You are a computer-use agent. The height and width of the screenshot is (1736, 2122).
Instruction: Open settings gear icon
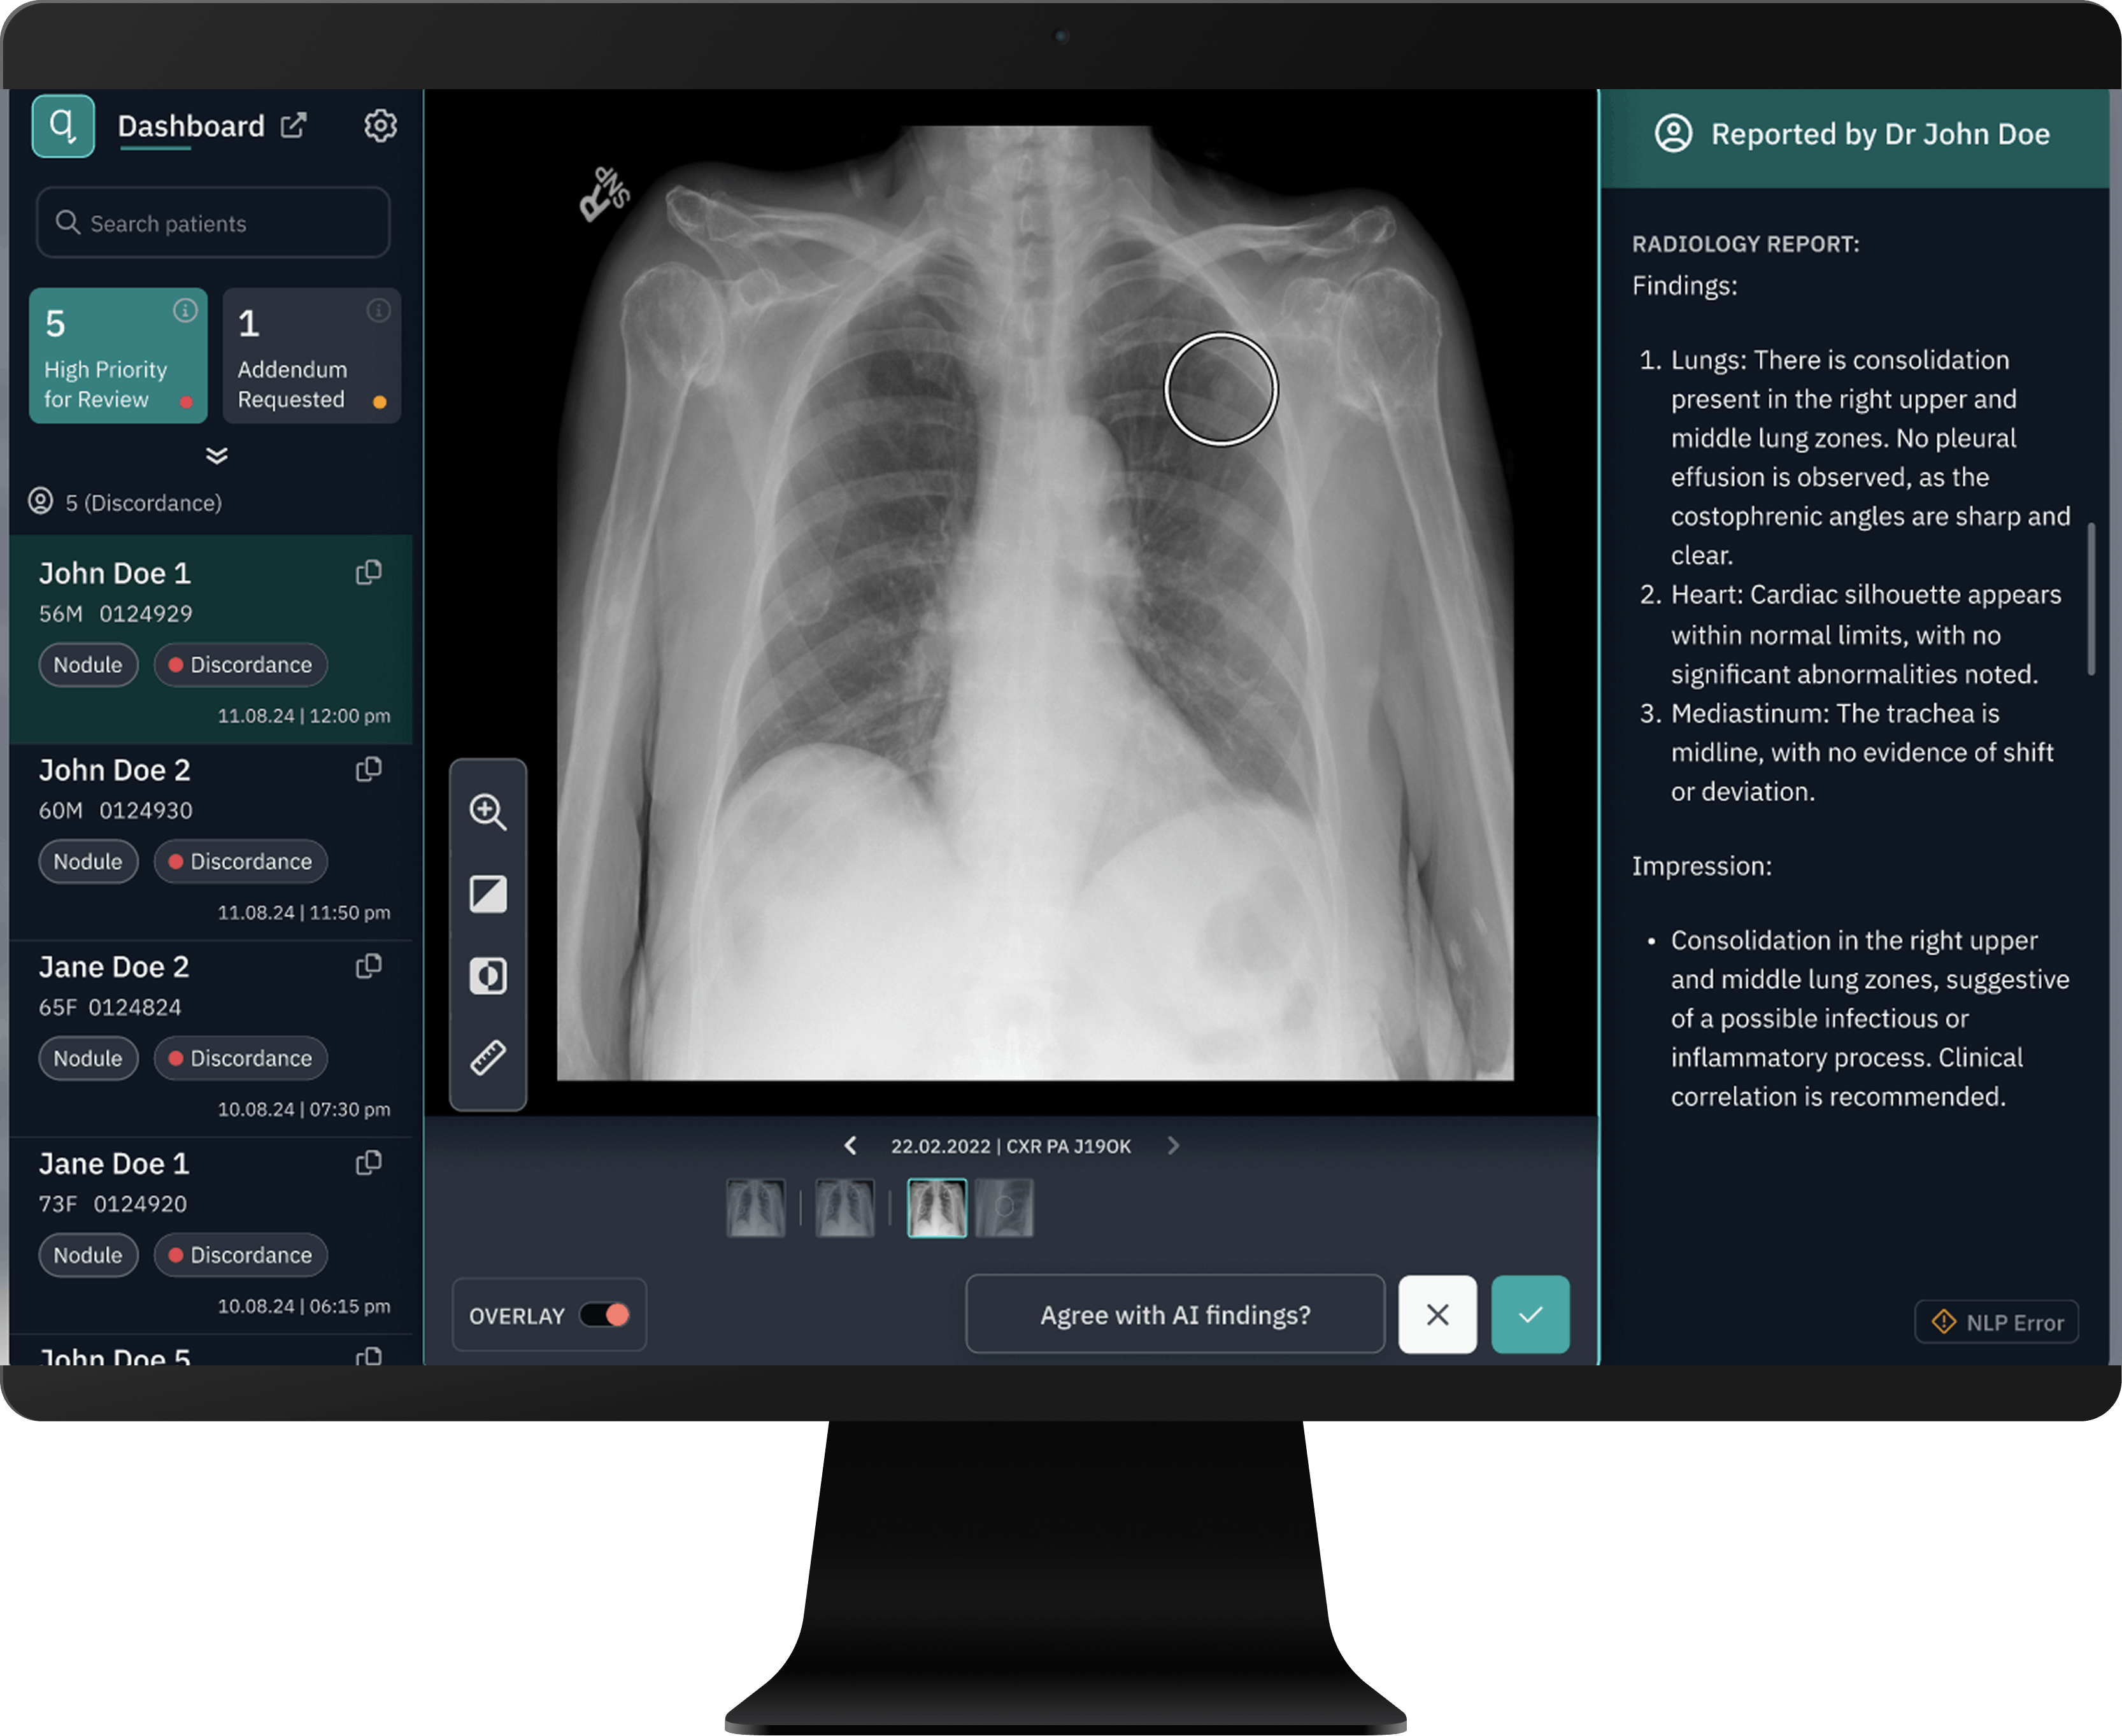pos(380,125)
